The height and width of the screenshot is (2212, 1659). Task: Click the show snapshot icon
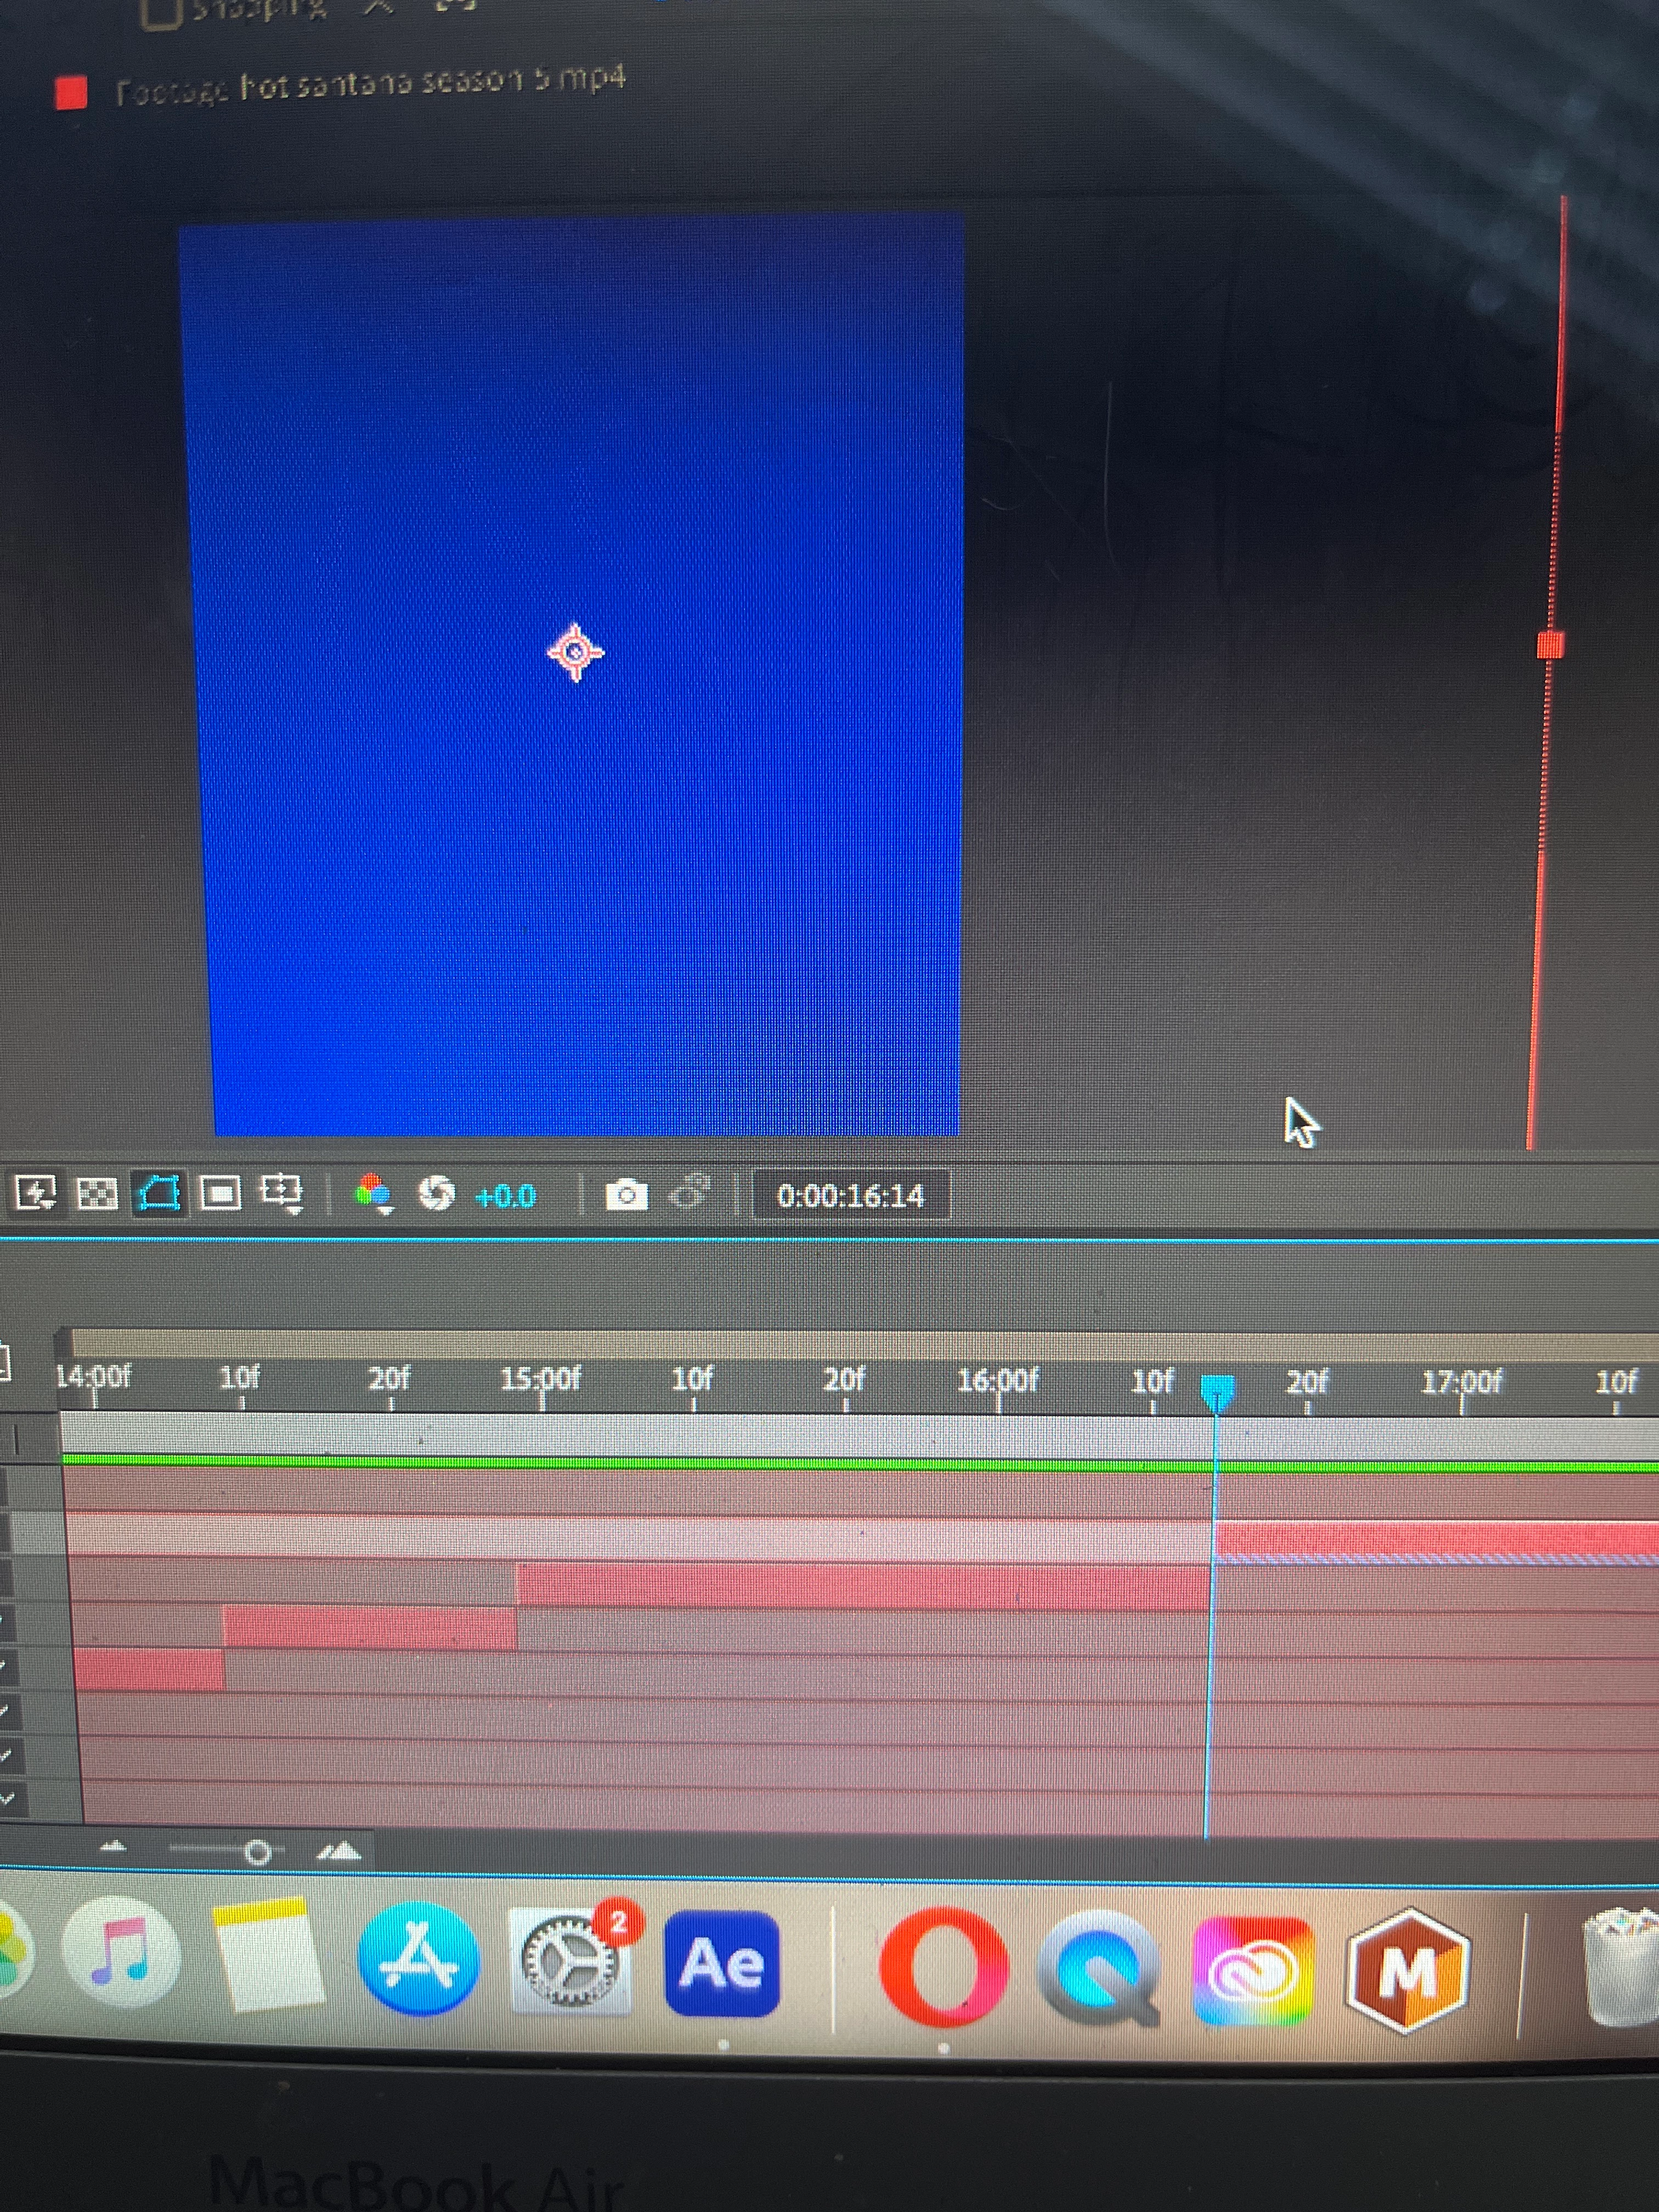pyautogui.click(x=690, y=1193)
